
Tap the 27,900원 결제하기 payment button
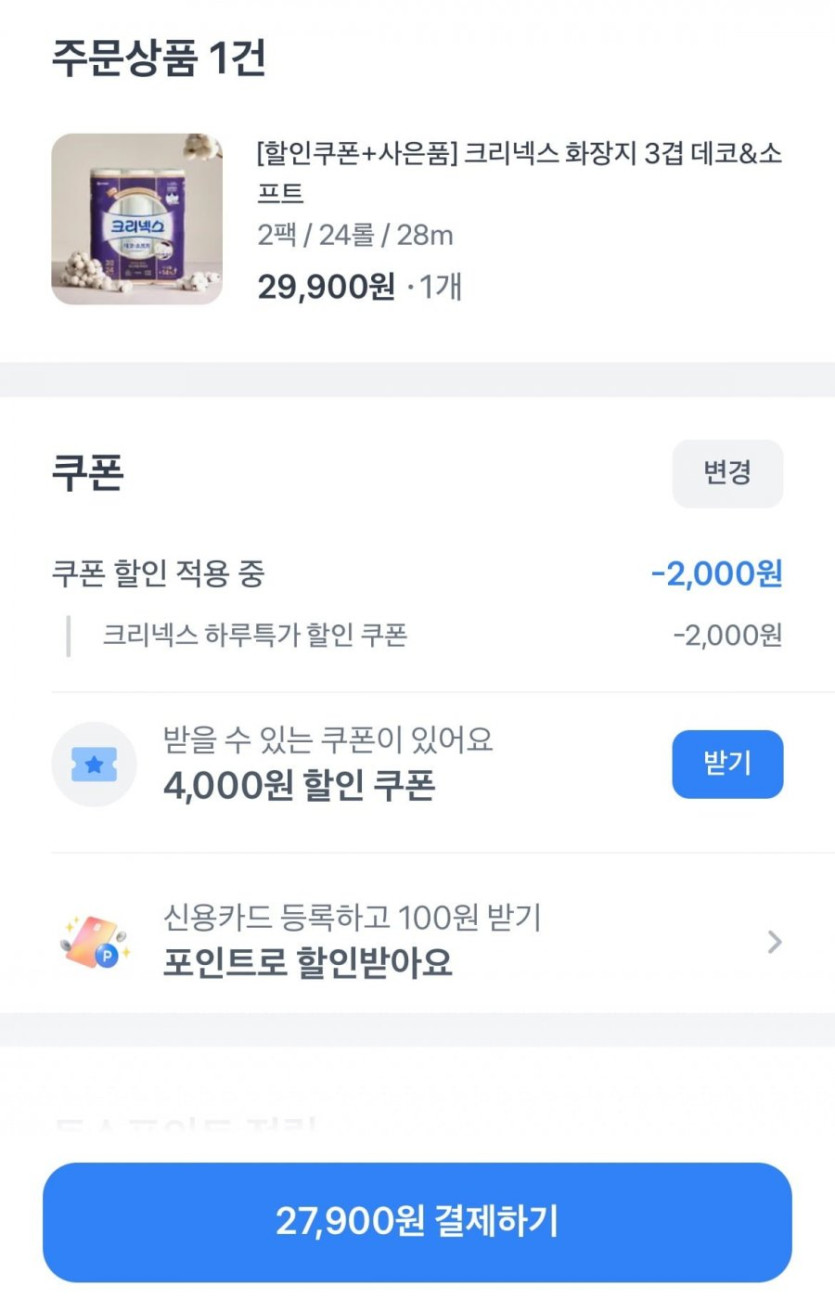click(417, 1222)
